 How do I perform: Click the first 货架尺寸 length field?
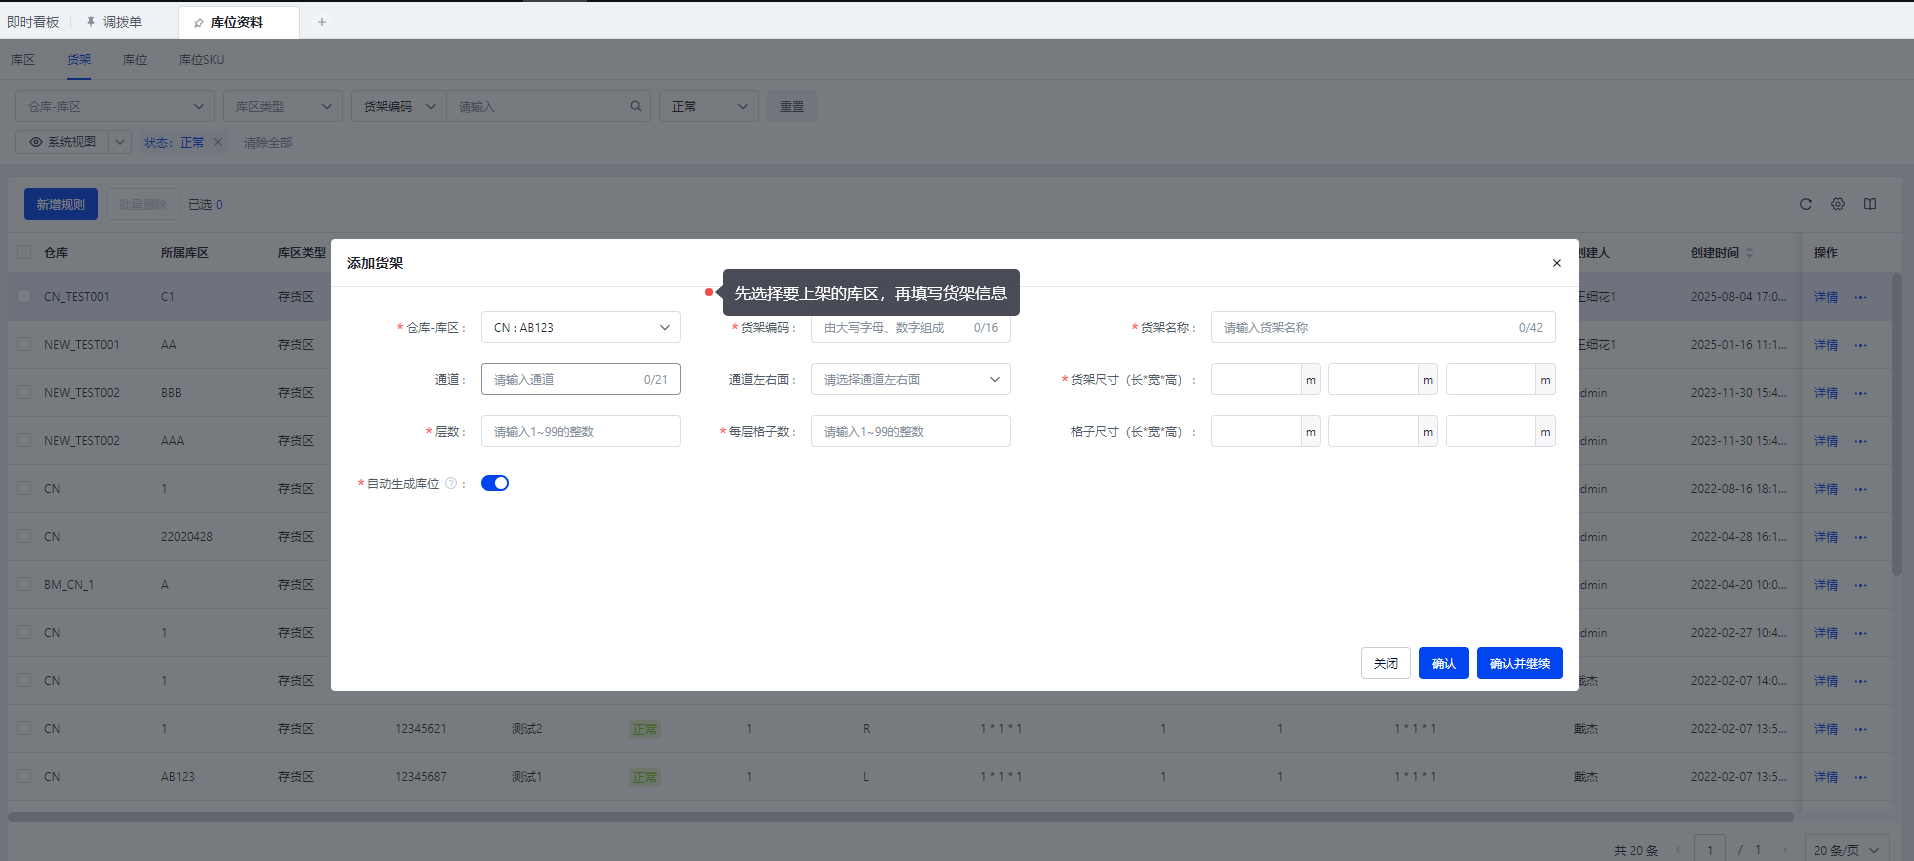pos(1256,379)
